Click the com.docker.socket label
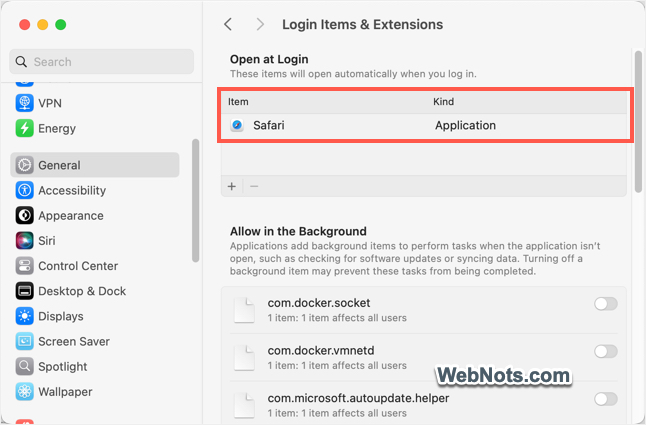The image size is (646, 425). click(319, 303)
